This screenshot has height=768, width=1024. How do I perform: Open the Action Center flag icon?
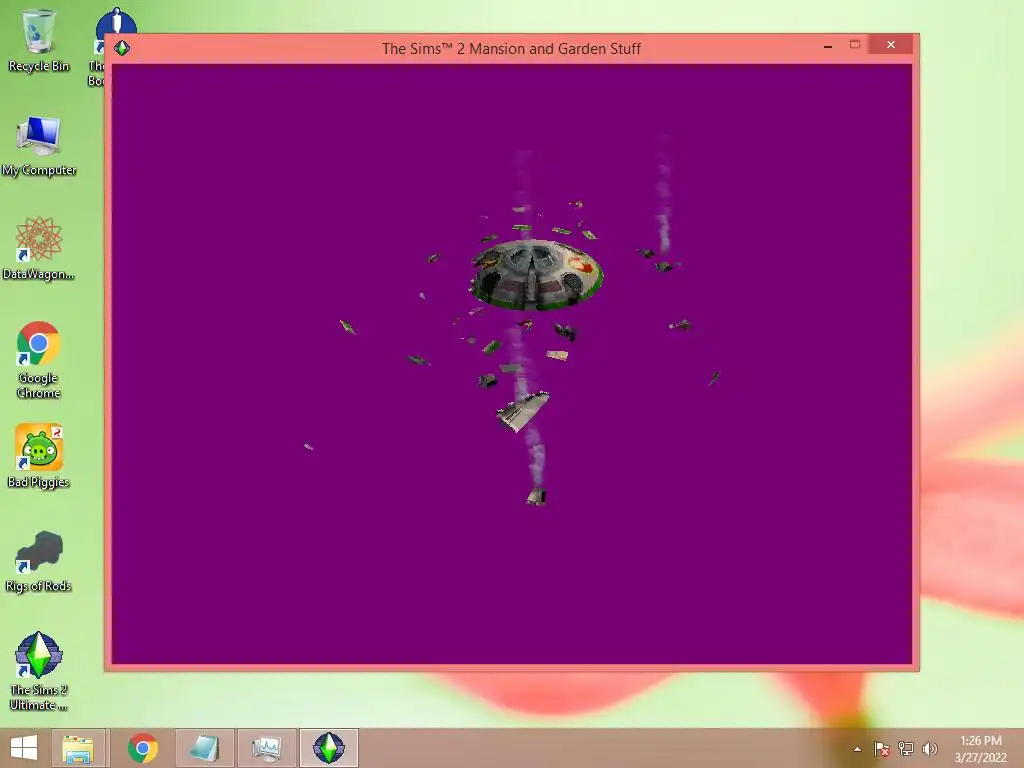tap(881, 749)
